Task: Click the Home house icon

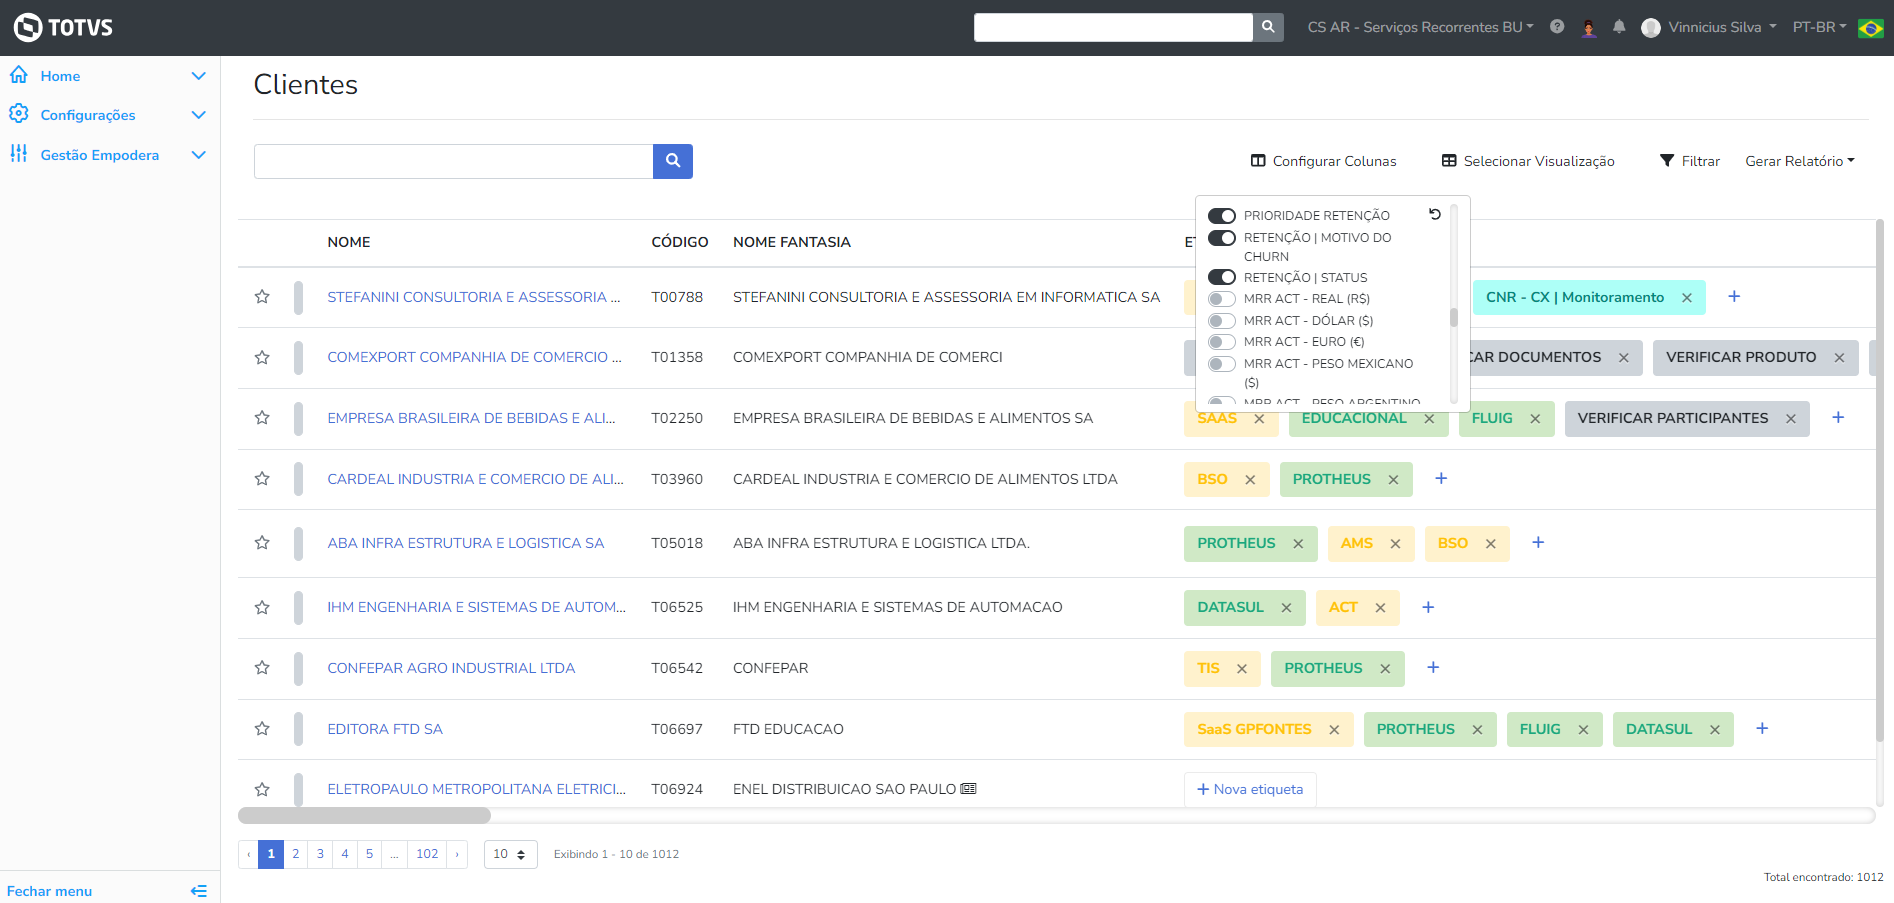Action: coord(19,75)
